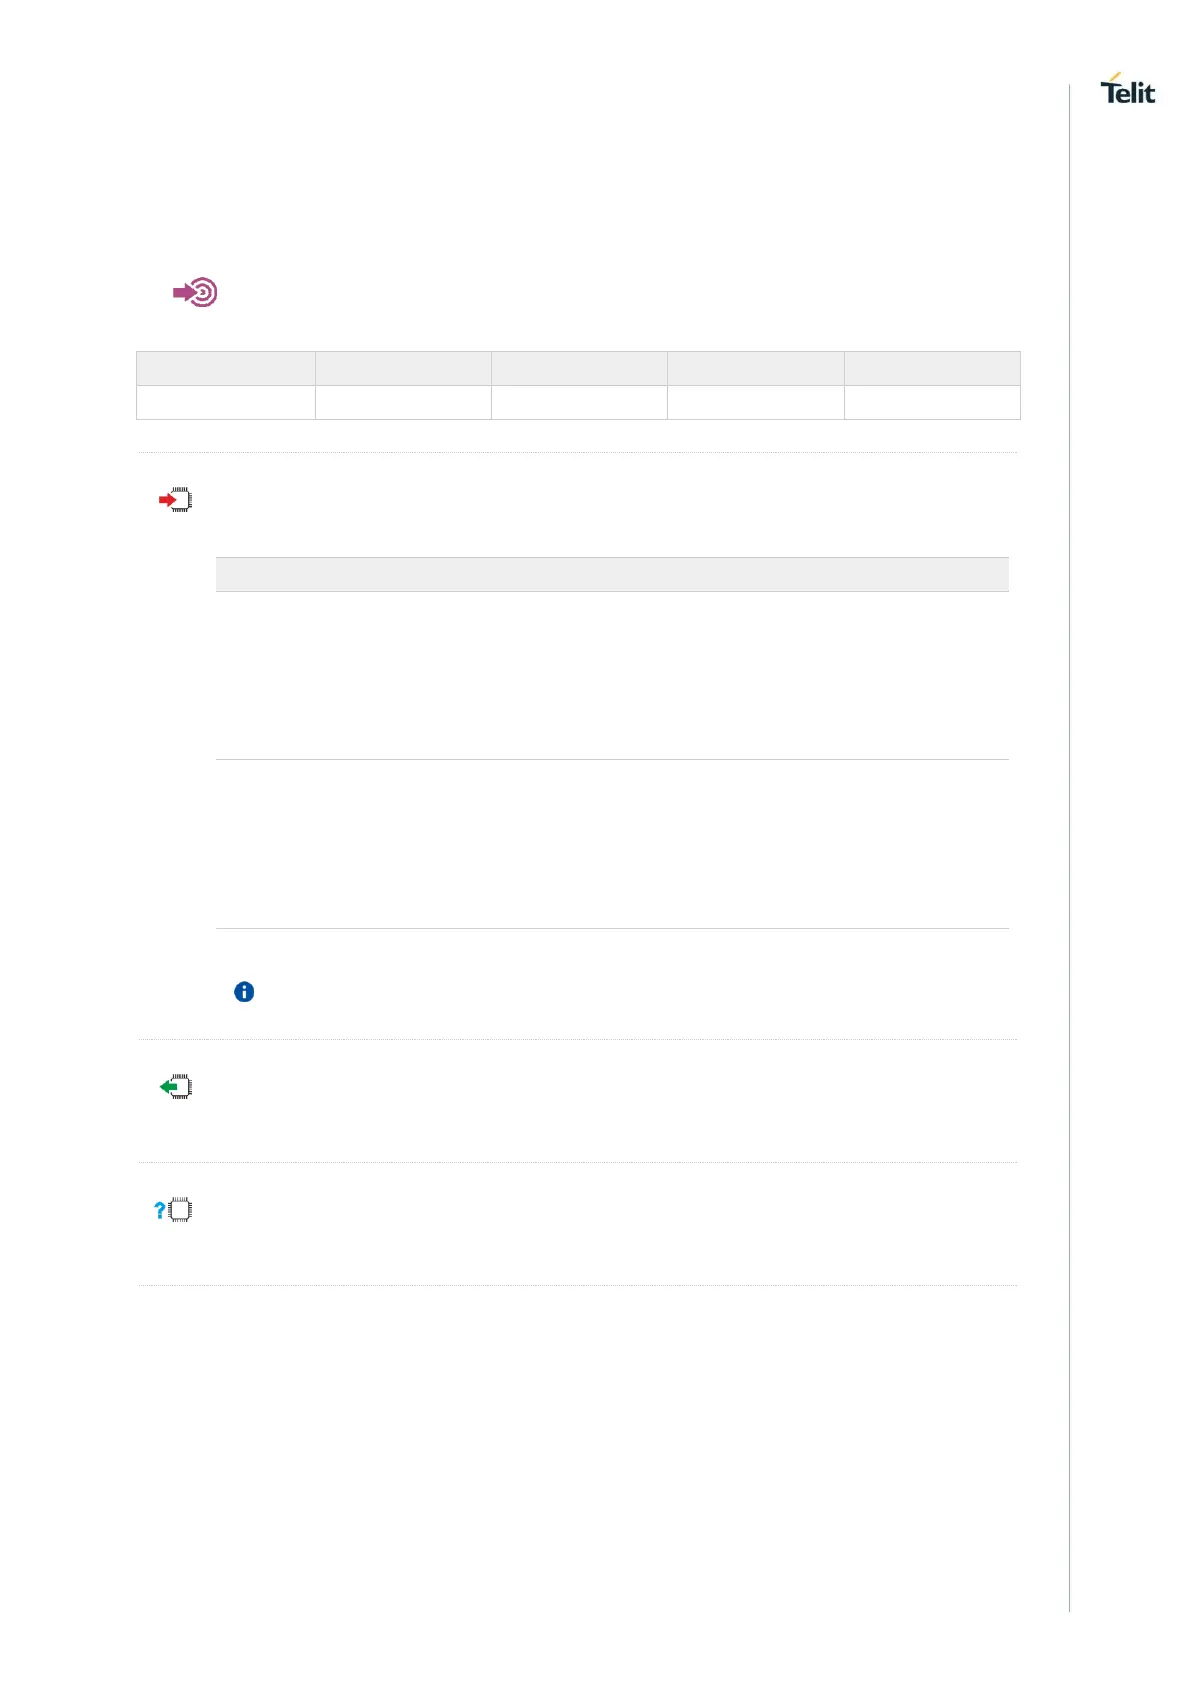The height and width of the screenshot is (1684, 1191).
Task: Click second white data cell of five-column table
Action: (403, 402)
